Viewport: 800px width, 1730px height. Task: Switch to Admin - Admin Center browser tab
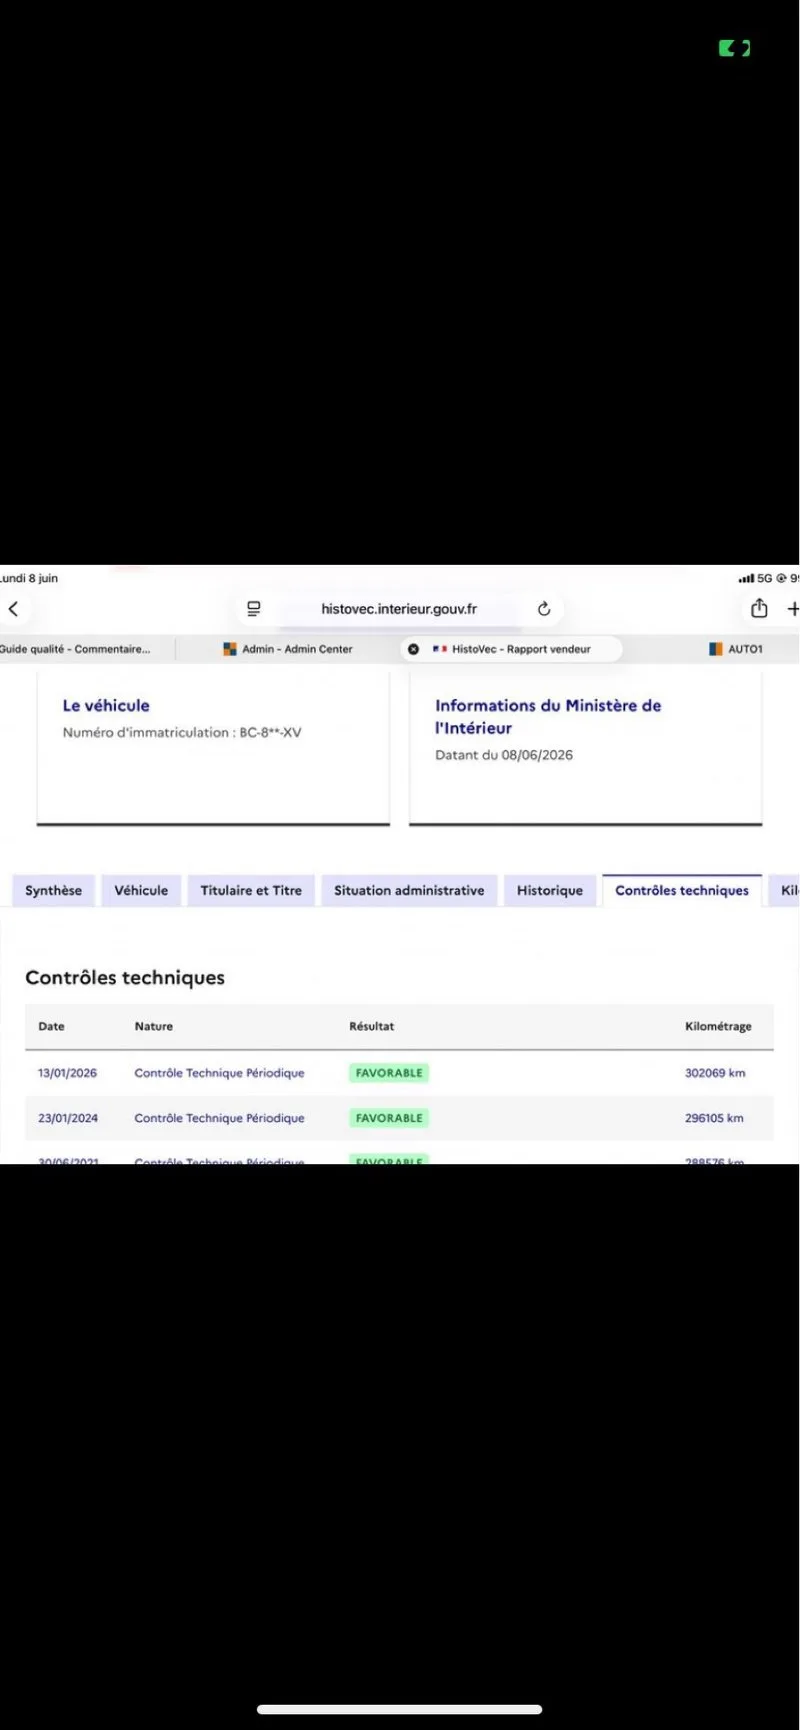[288, 649]
